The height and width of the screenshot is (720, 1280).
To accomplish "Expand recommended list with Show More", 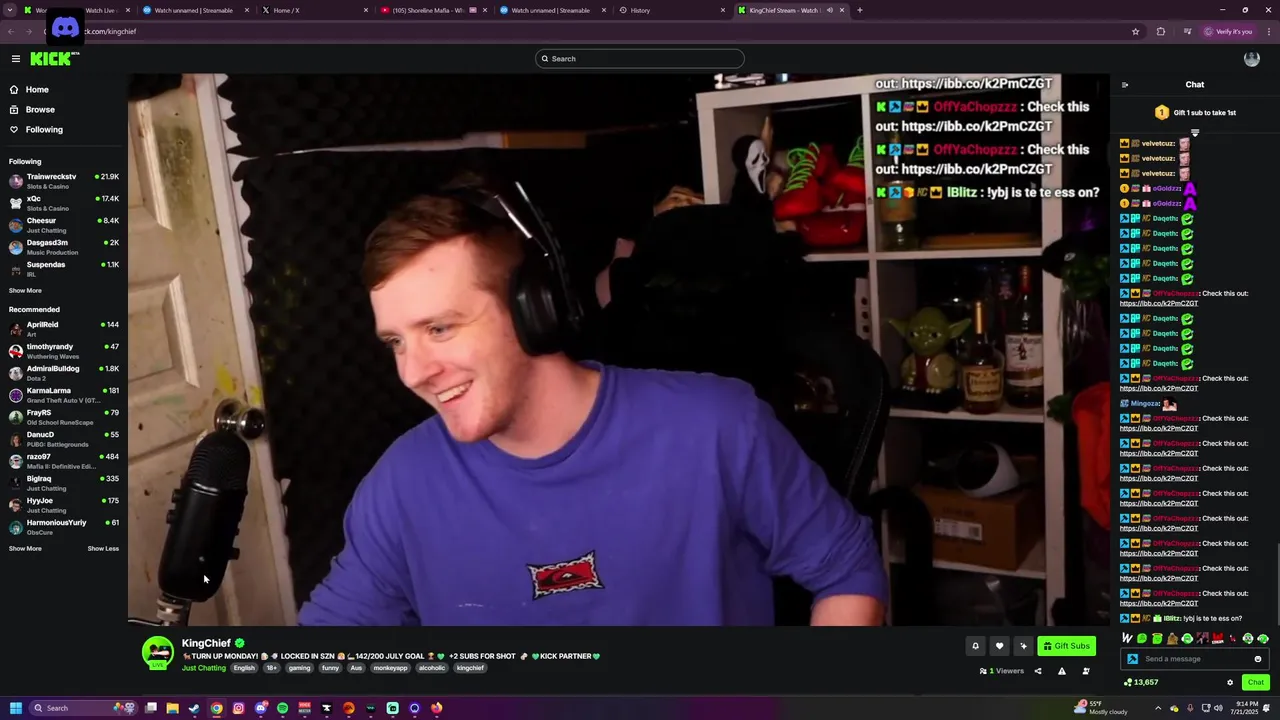I will coord(25,548).
